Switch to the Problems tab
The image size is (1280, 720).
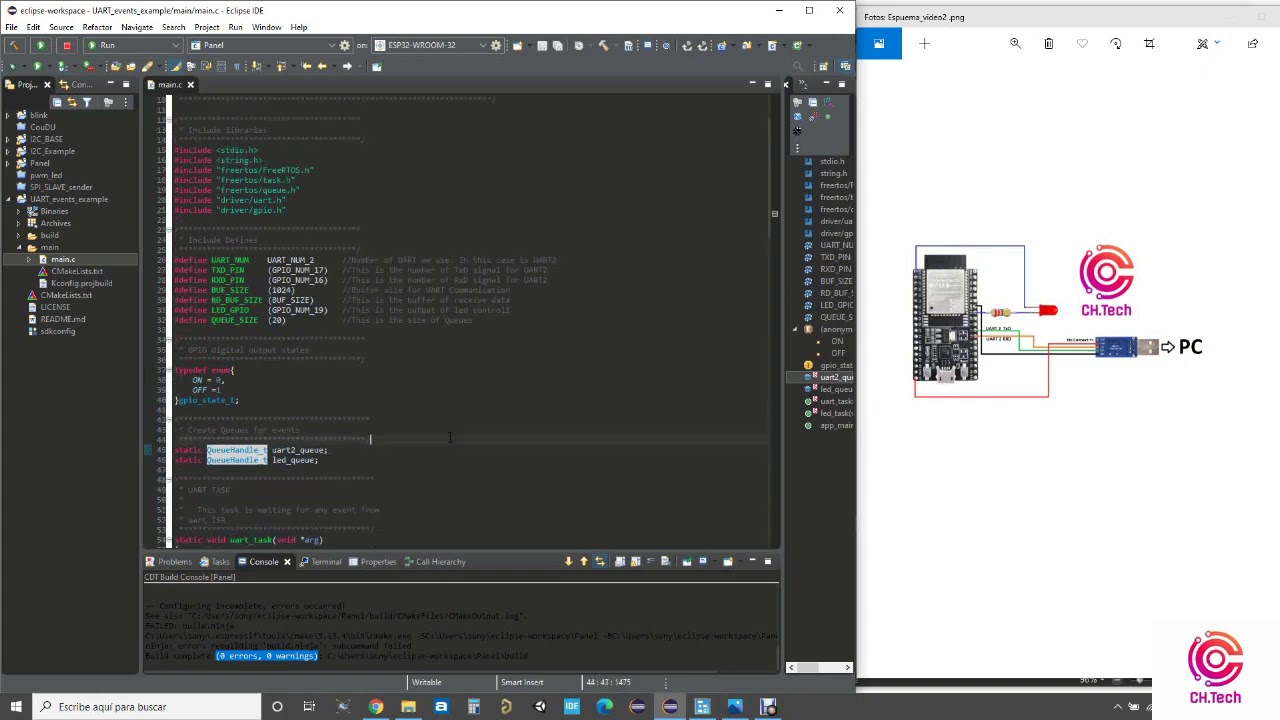[x=168, y=562]
